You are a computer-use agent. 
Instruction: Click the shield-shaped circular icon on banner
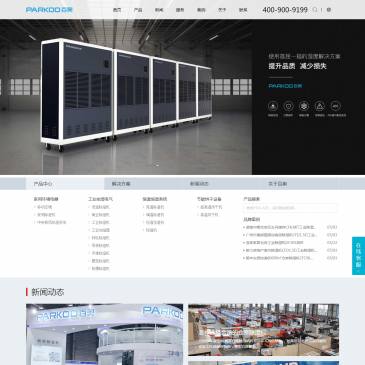pyautogui.click(x=288, y=106)
